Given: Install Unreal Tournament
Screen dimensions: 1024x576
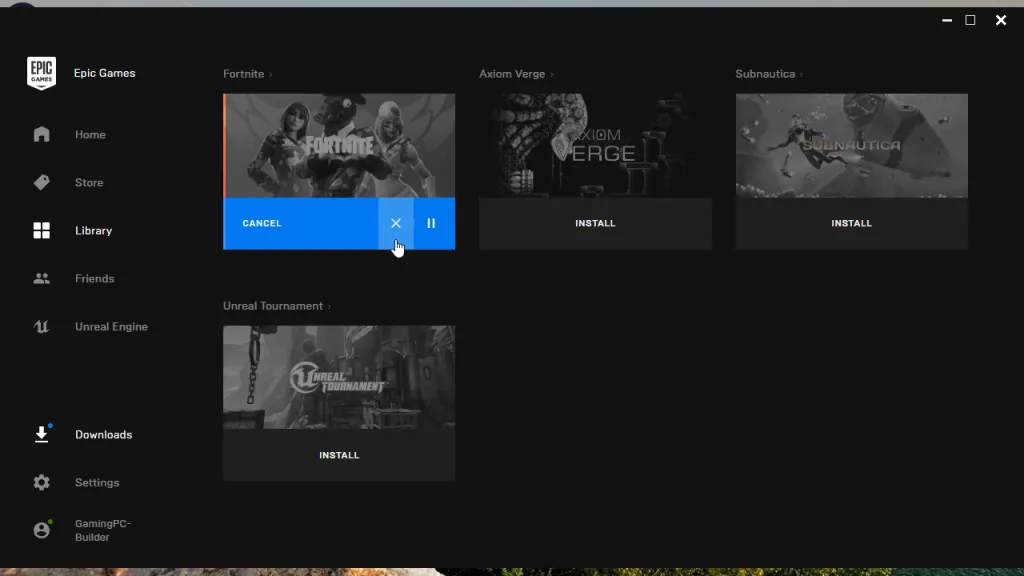Looking at the screenshot, I should (339, 455).
